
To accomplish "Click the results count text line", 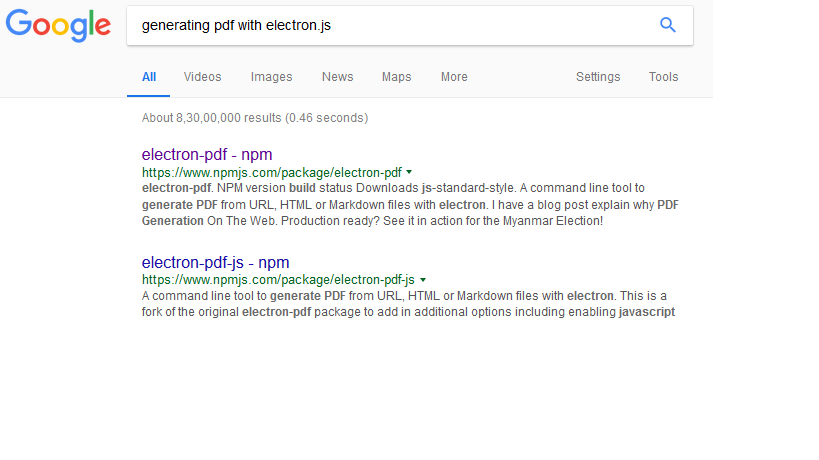I will 255,118.
